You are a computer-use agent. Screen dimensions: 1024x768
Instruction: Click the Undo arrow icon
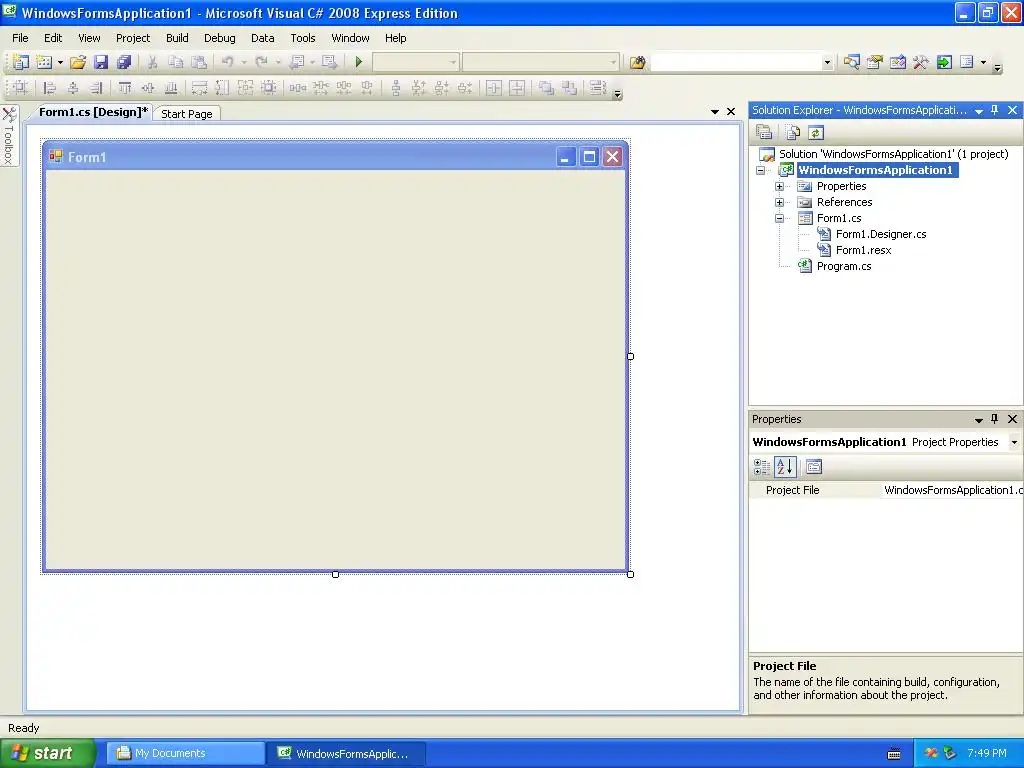click(x=227, y=62)
